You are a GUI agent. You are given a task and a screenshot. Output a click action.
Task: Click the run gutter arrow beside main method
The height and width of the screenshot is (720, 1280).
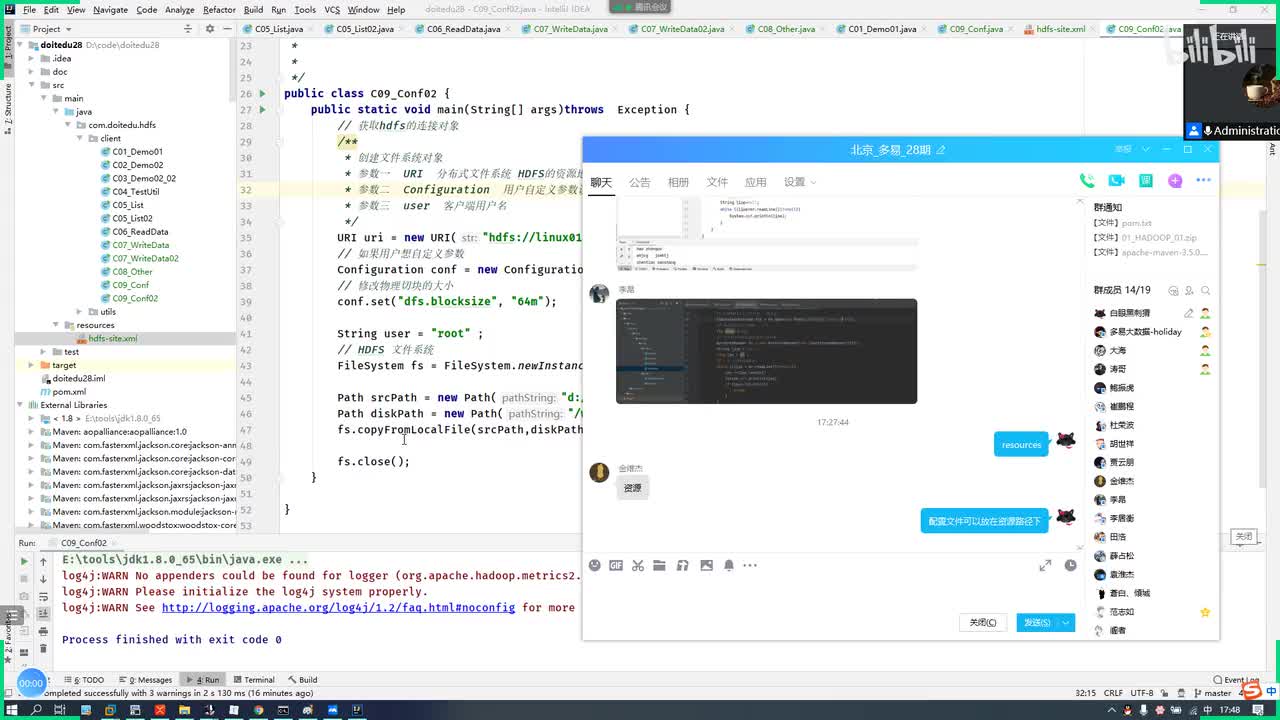pyautogui.click(x=262, y=110)
